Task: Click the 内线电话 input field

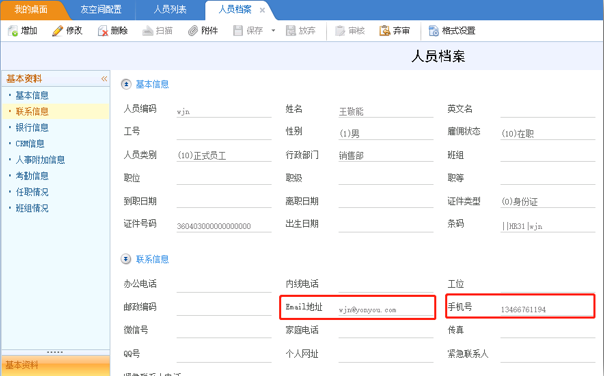Action: point(386,286)
